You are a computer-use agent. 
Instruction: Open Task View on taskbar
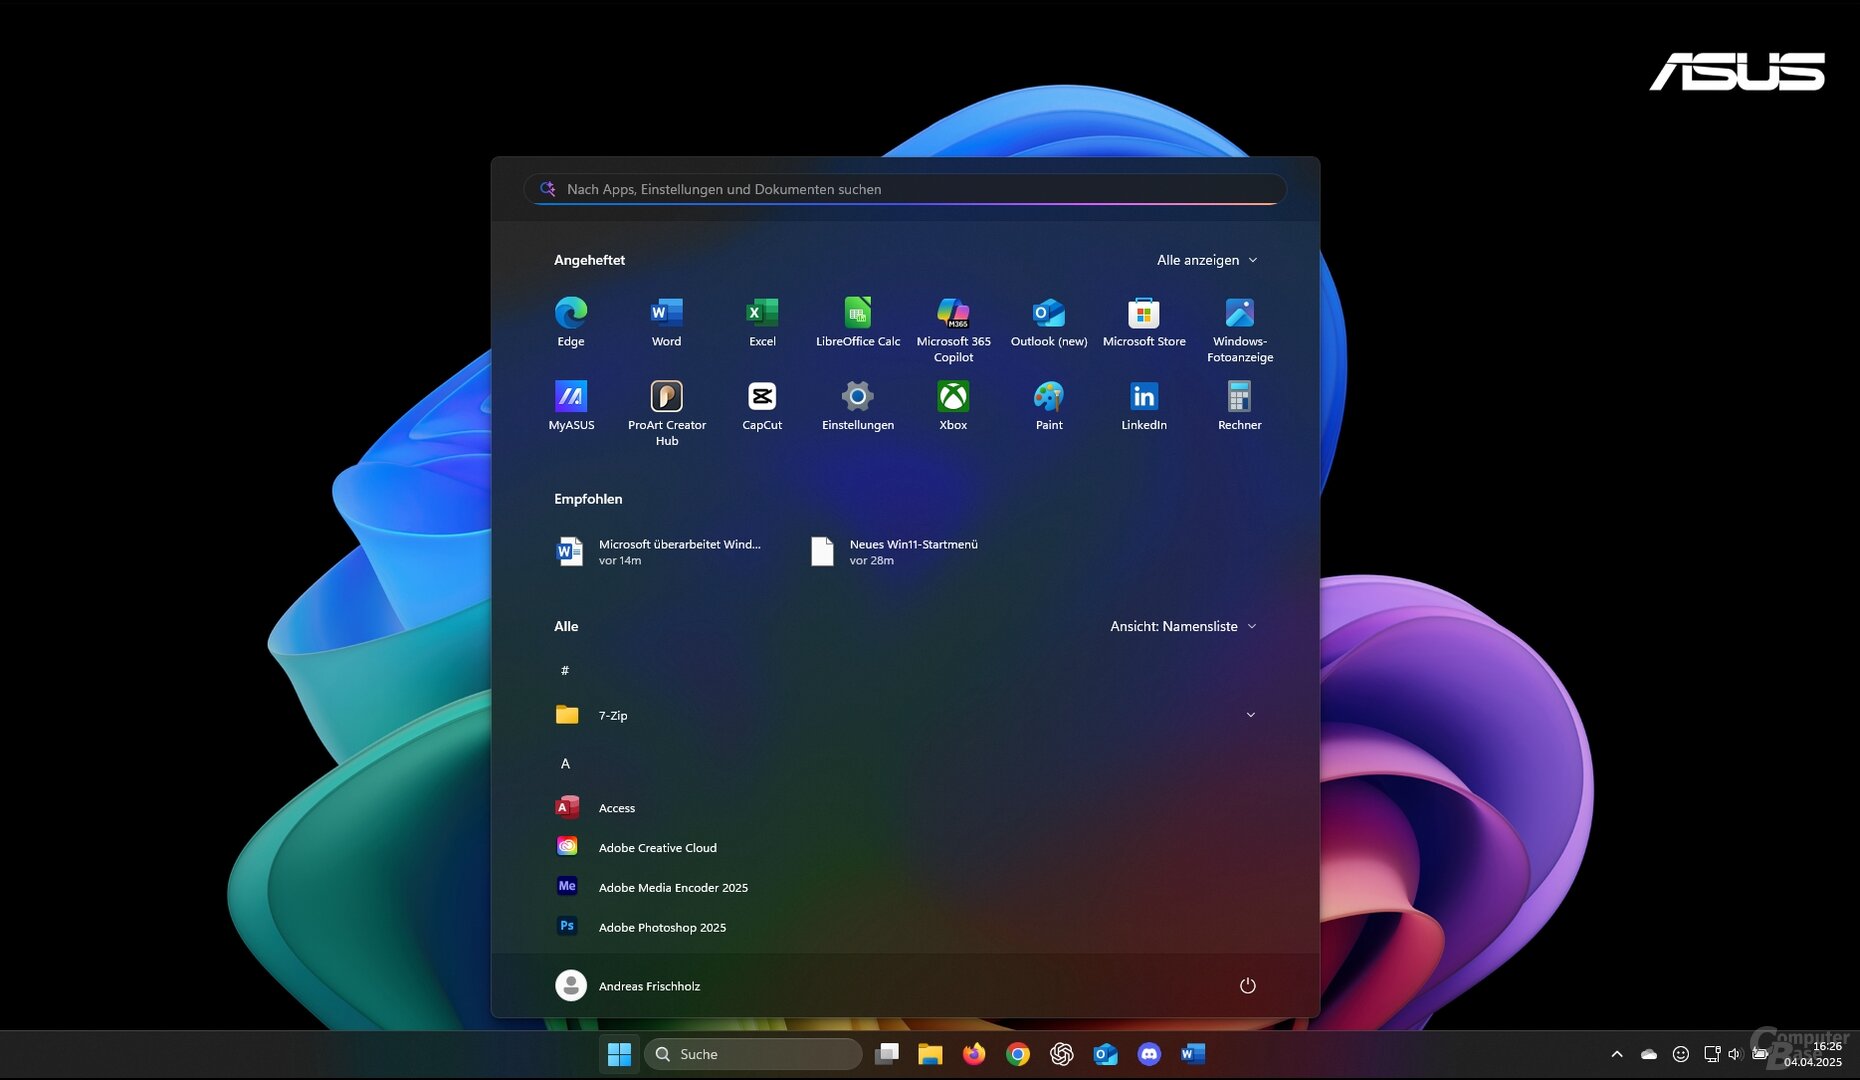[886, 1054]
